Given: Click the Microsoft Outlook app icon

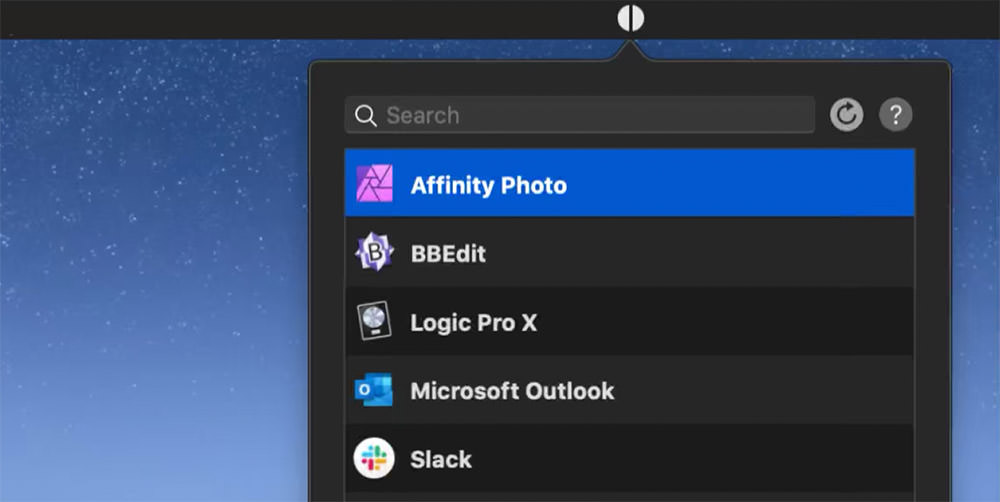Looking at the screenshot, I should pyautogui.click(x=374, y=390).
